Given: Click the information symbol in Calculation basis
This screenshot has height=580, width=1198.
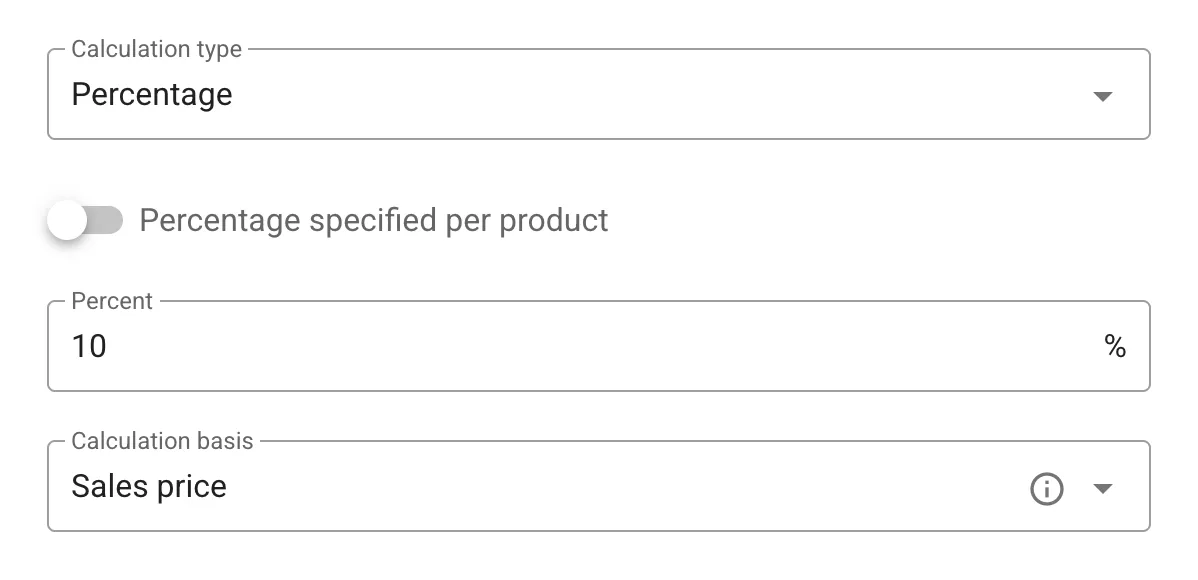Looking at the screenshot, I should (x=1046, y=489).
